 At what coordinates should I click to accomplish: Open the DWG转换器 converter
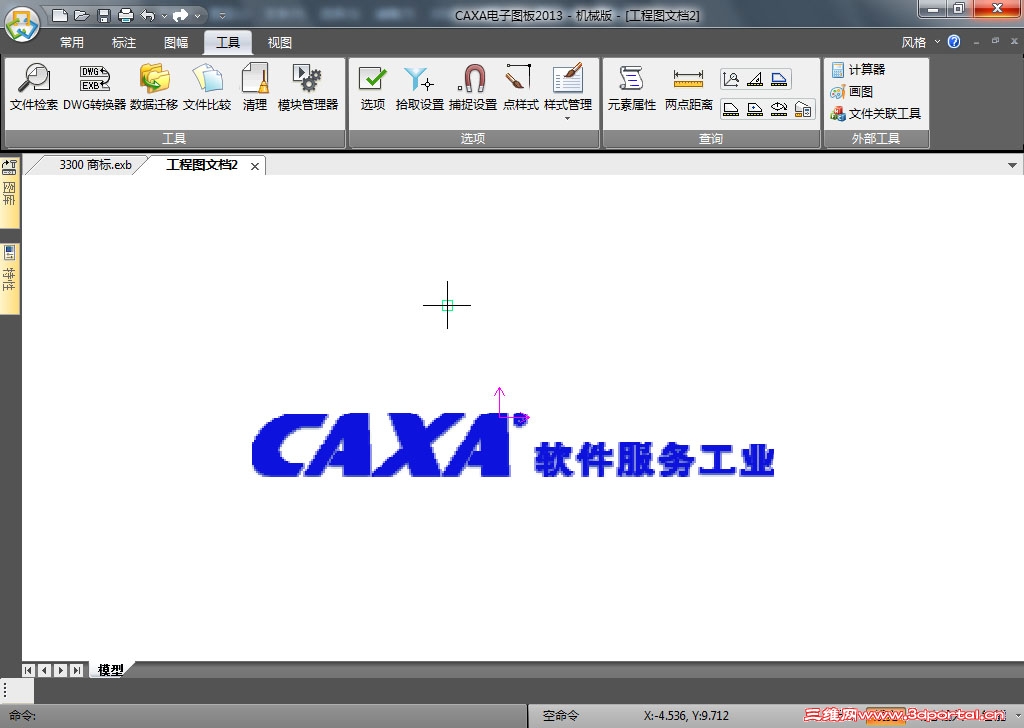click(x=95, y=87)
